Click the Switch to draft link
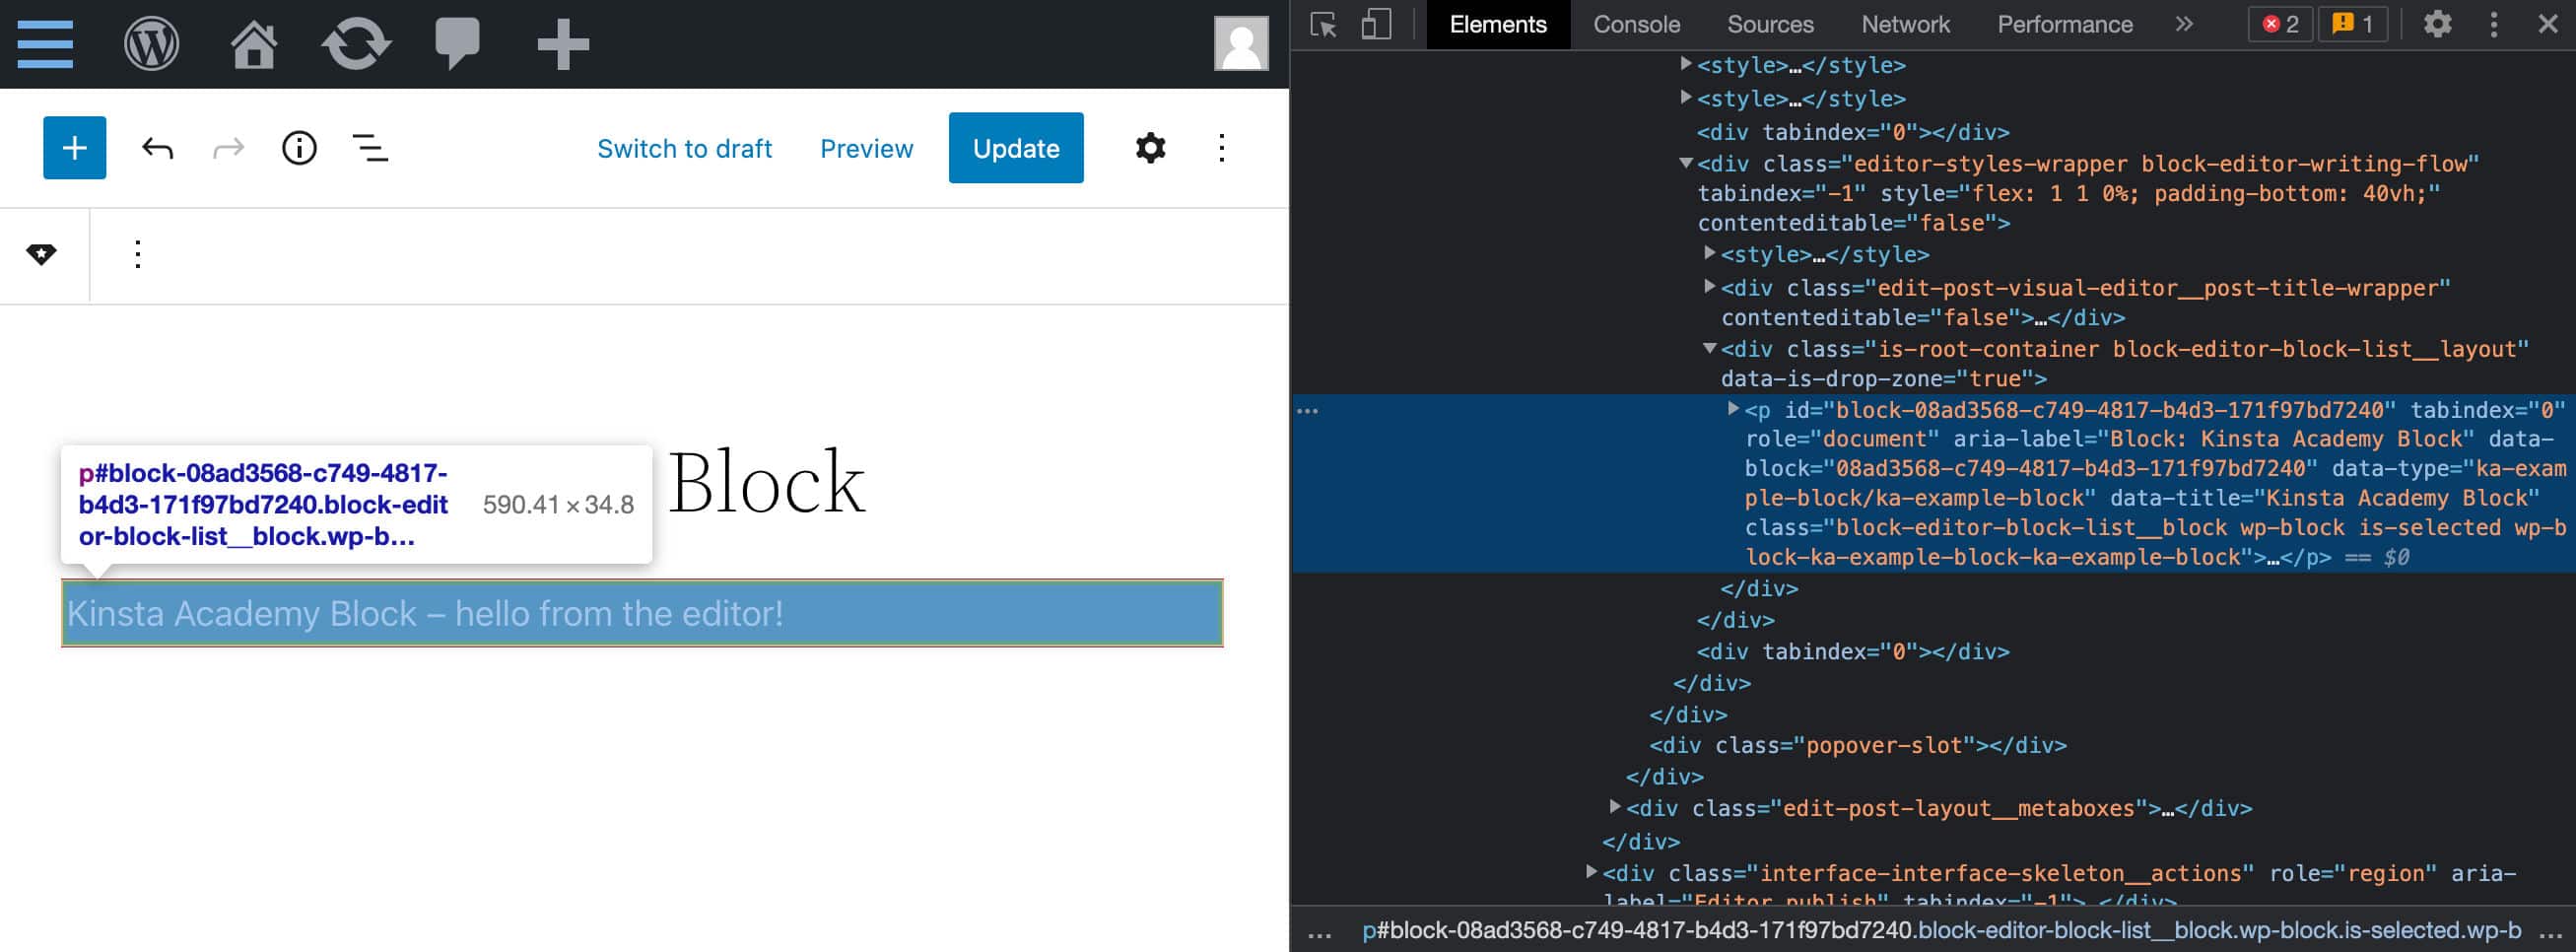2576x952 pixels. (684, 149)
